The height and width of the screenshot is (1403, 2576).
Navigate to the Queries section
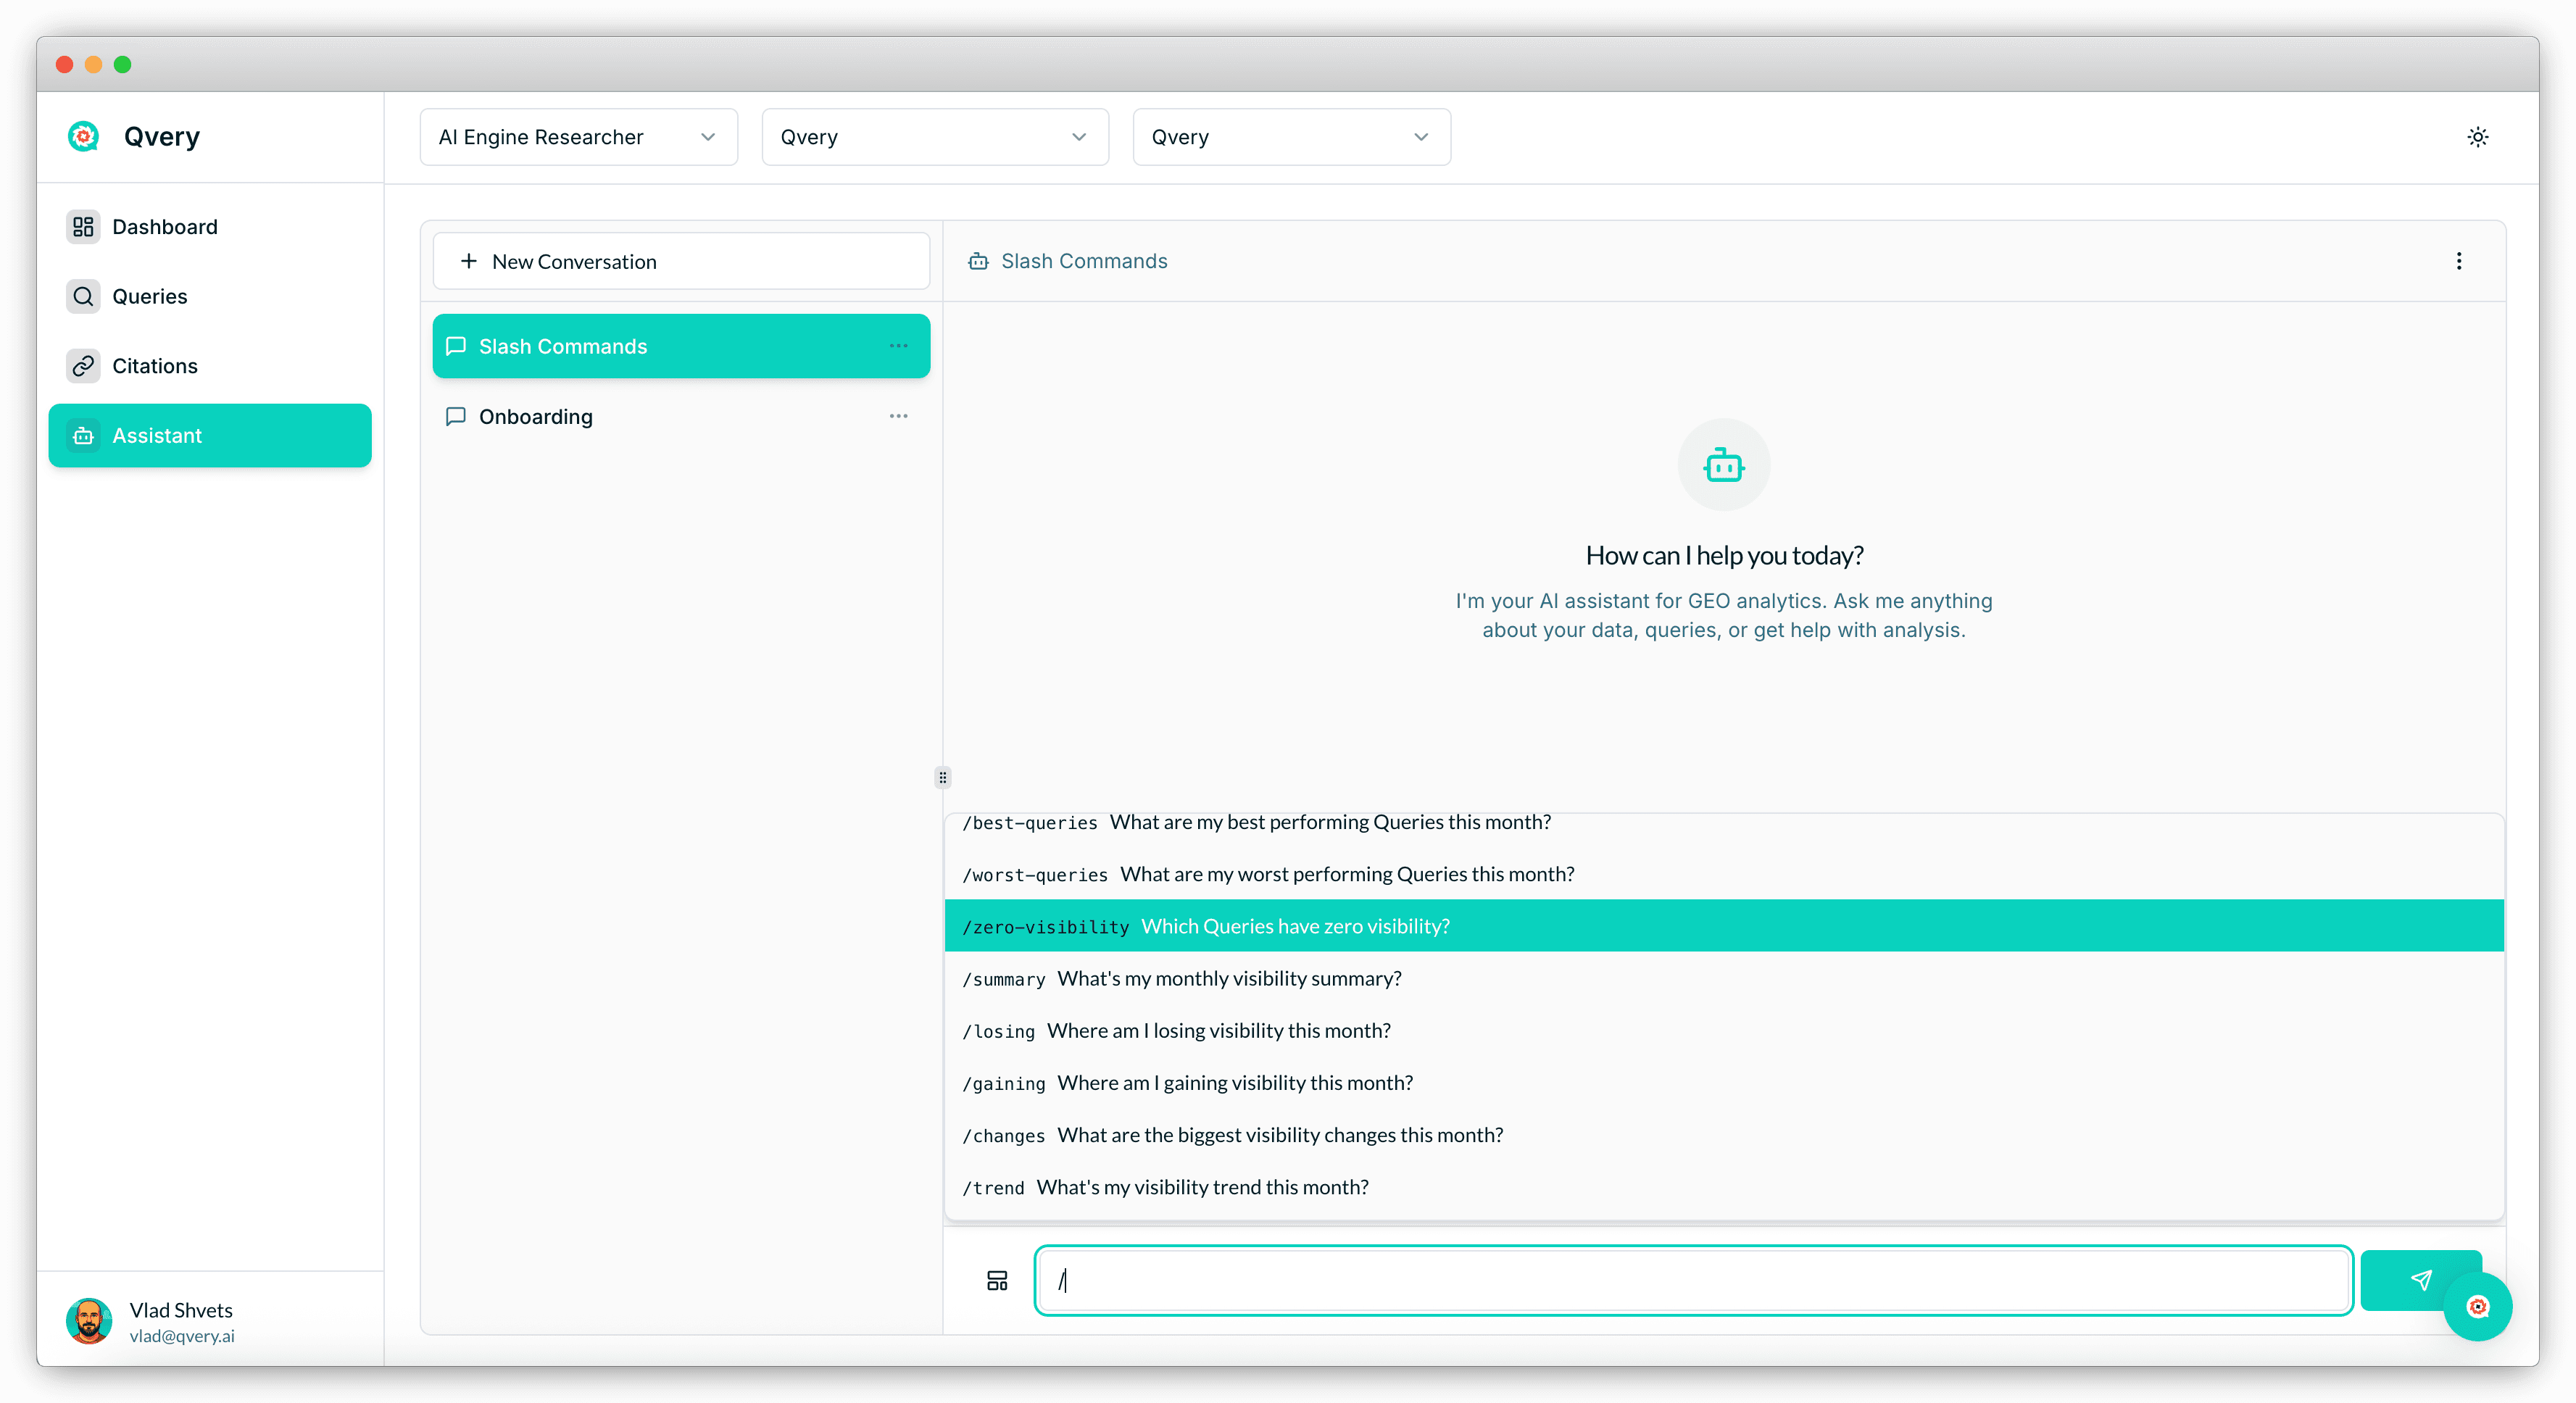coord(149,296)
